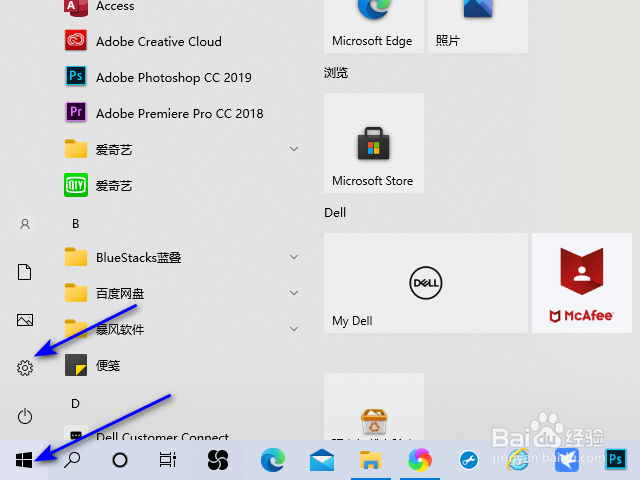Open File Explorer from taskbar
The height and width of the screenshot is (480, 640).
(371, 460)
